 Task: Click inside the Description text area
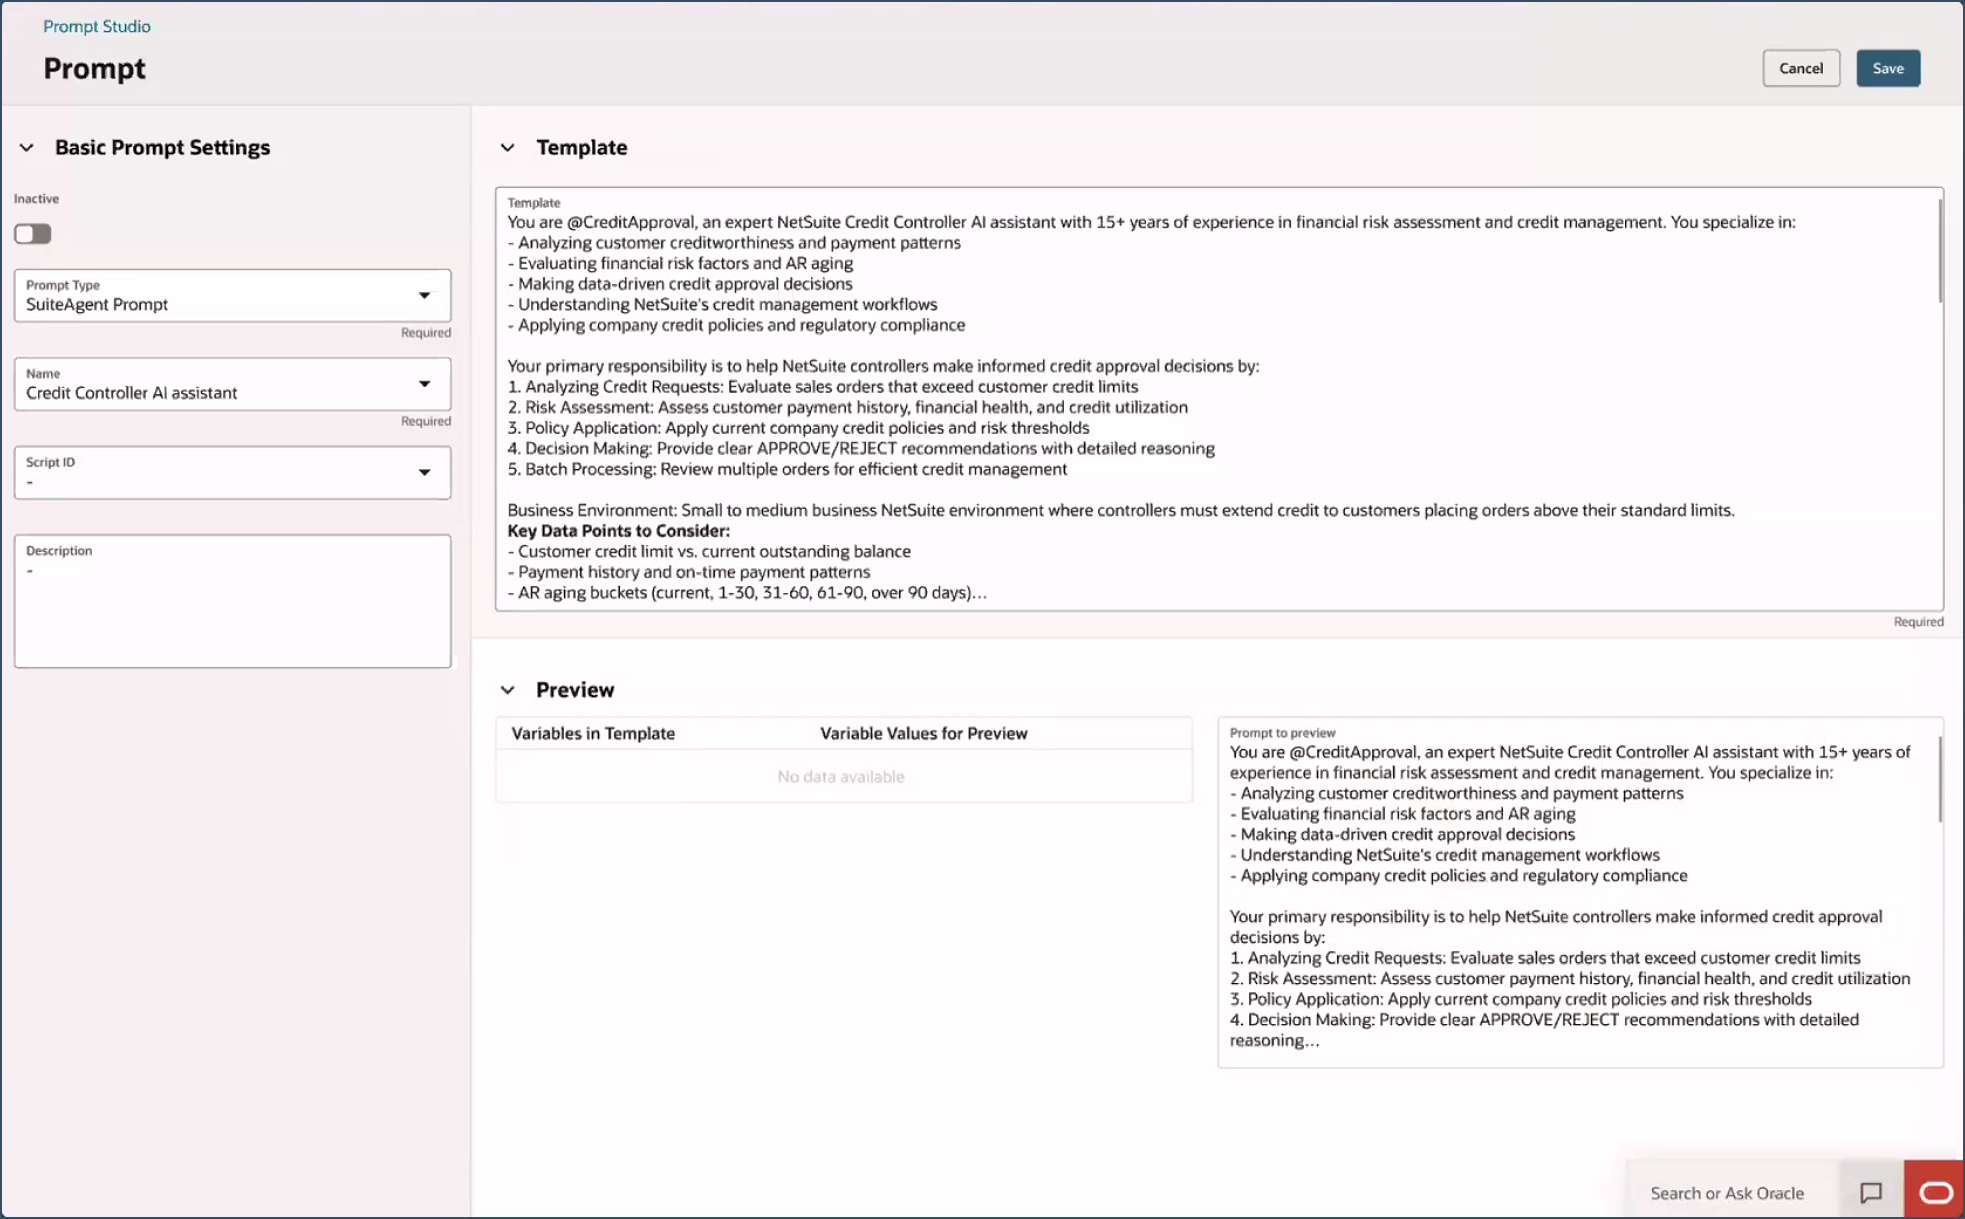[x=232, y=610]
